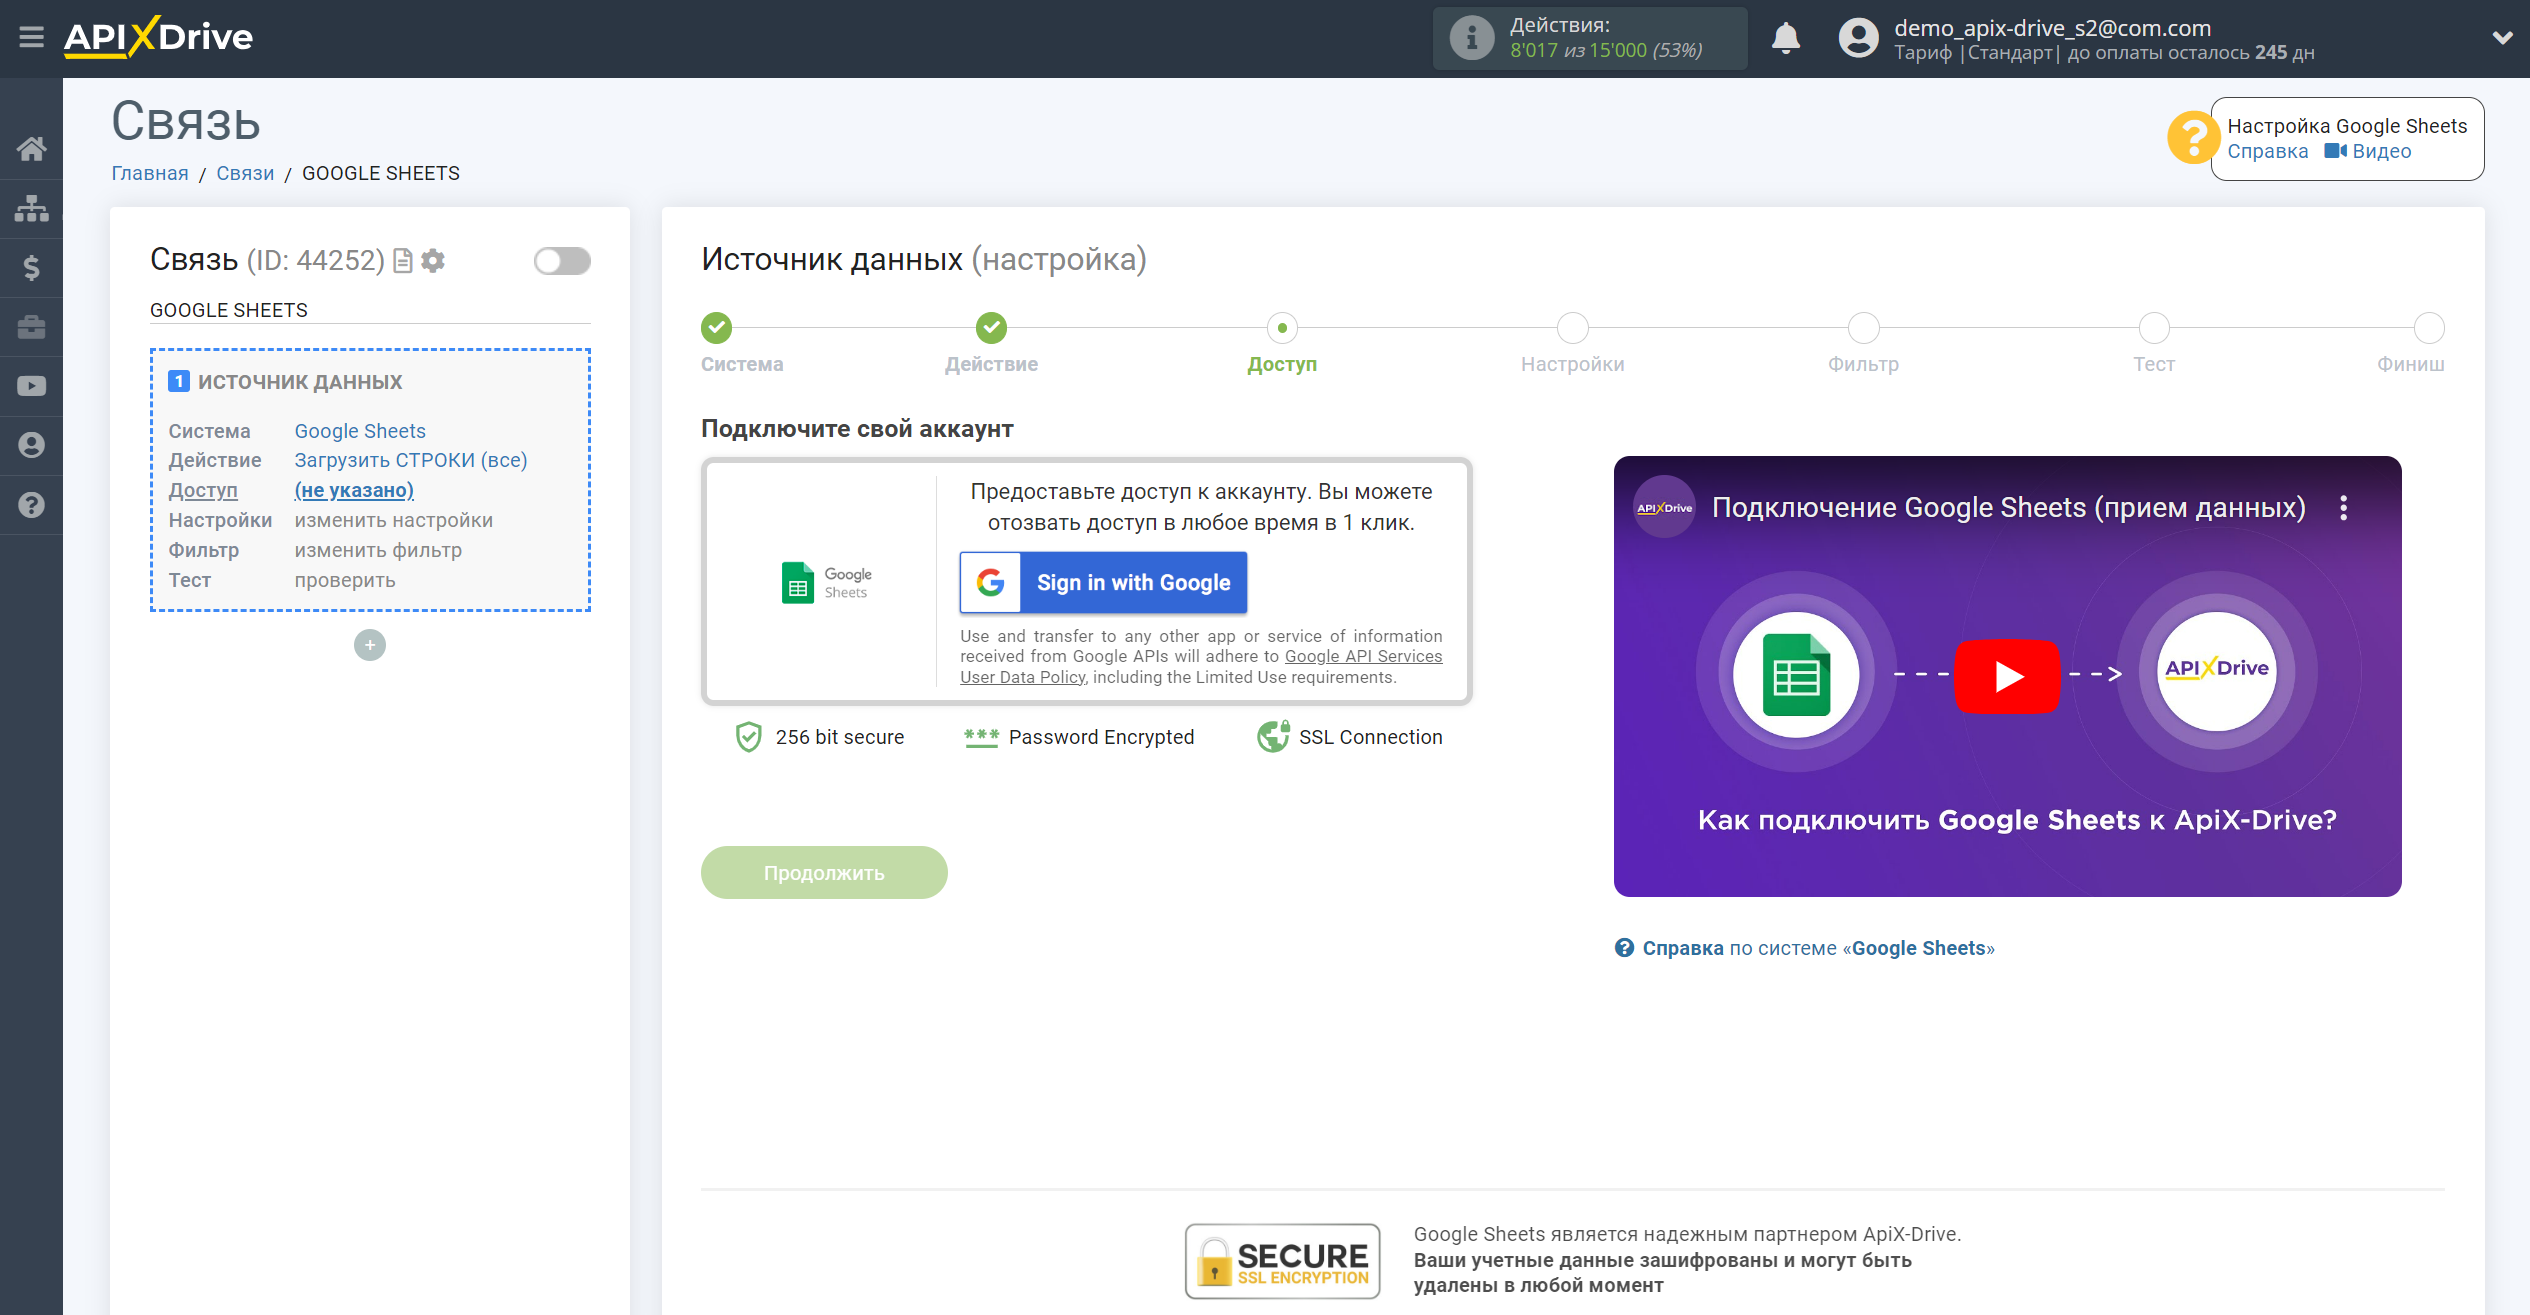Click the Google Sheets icon in video thumbnail
Viewport: 2530px width, 1315px height.
pyautogui.click(x=1796, y=674)
